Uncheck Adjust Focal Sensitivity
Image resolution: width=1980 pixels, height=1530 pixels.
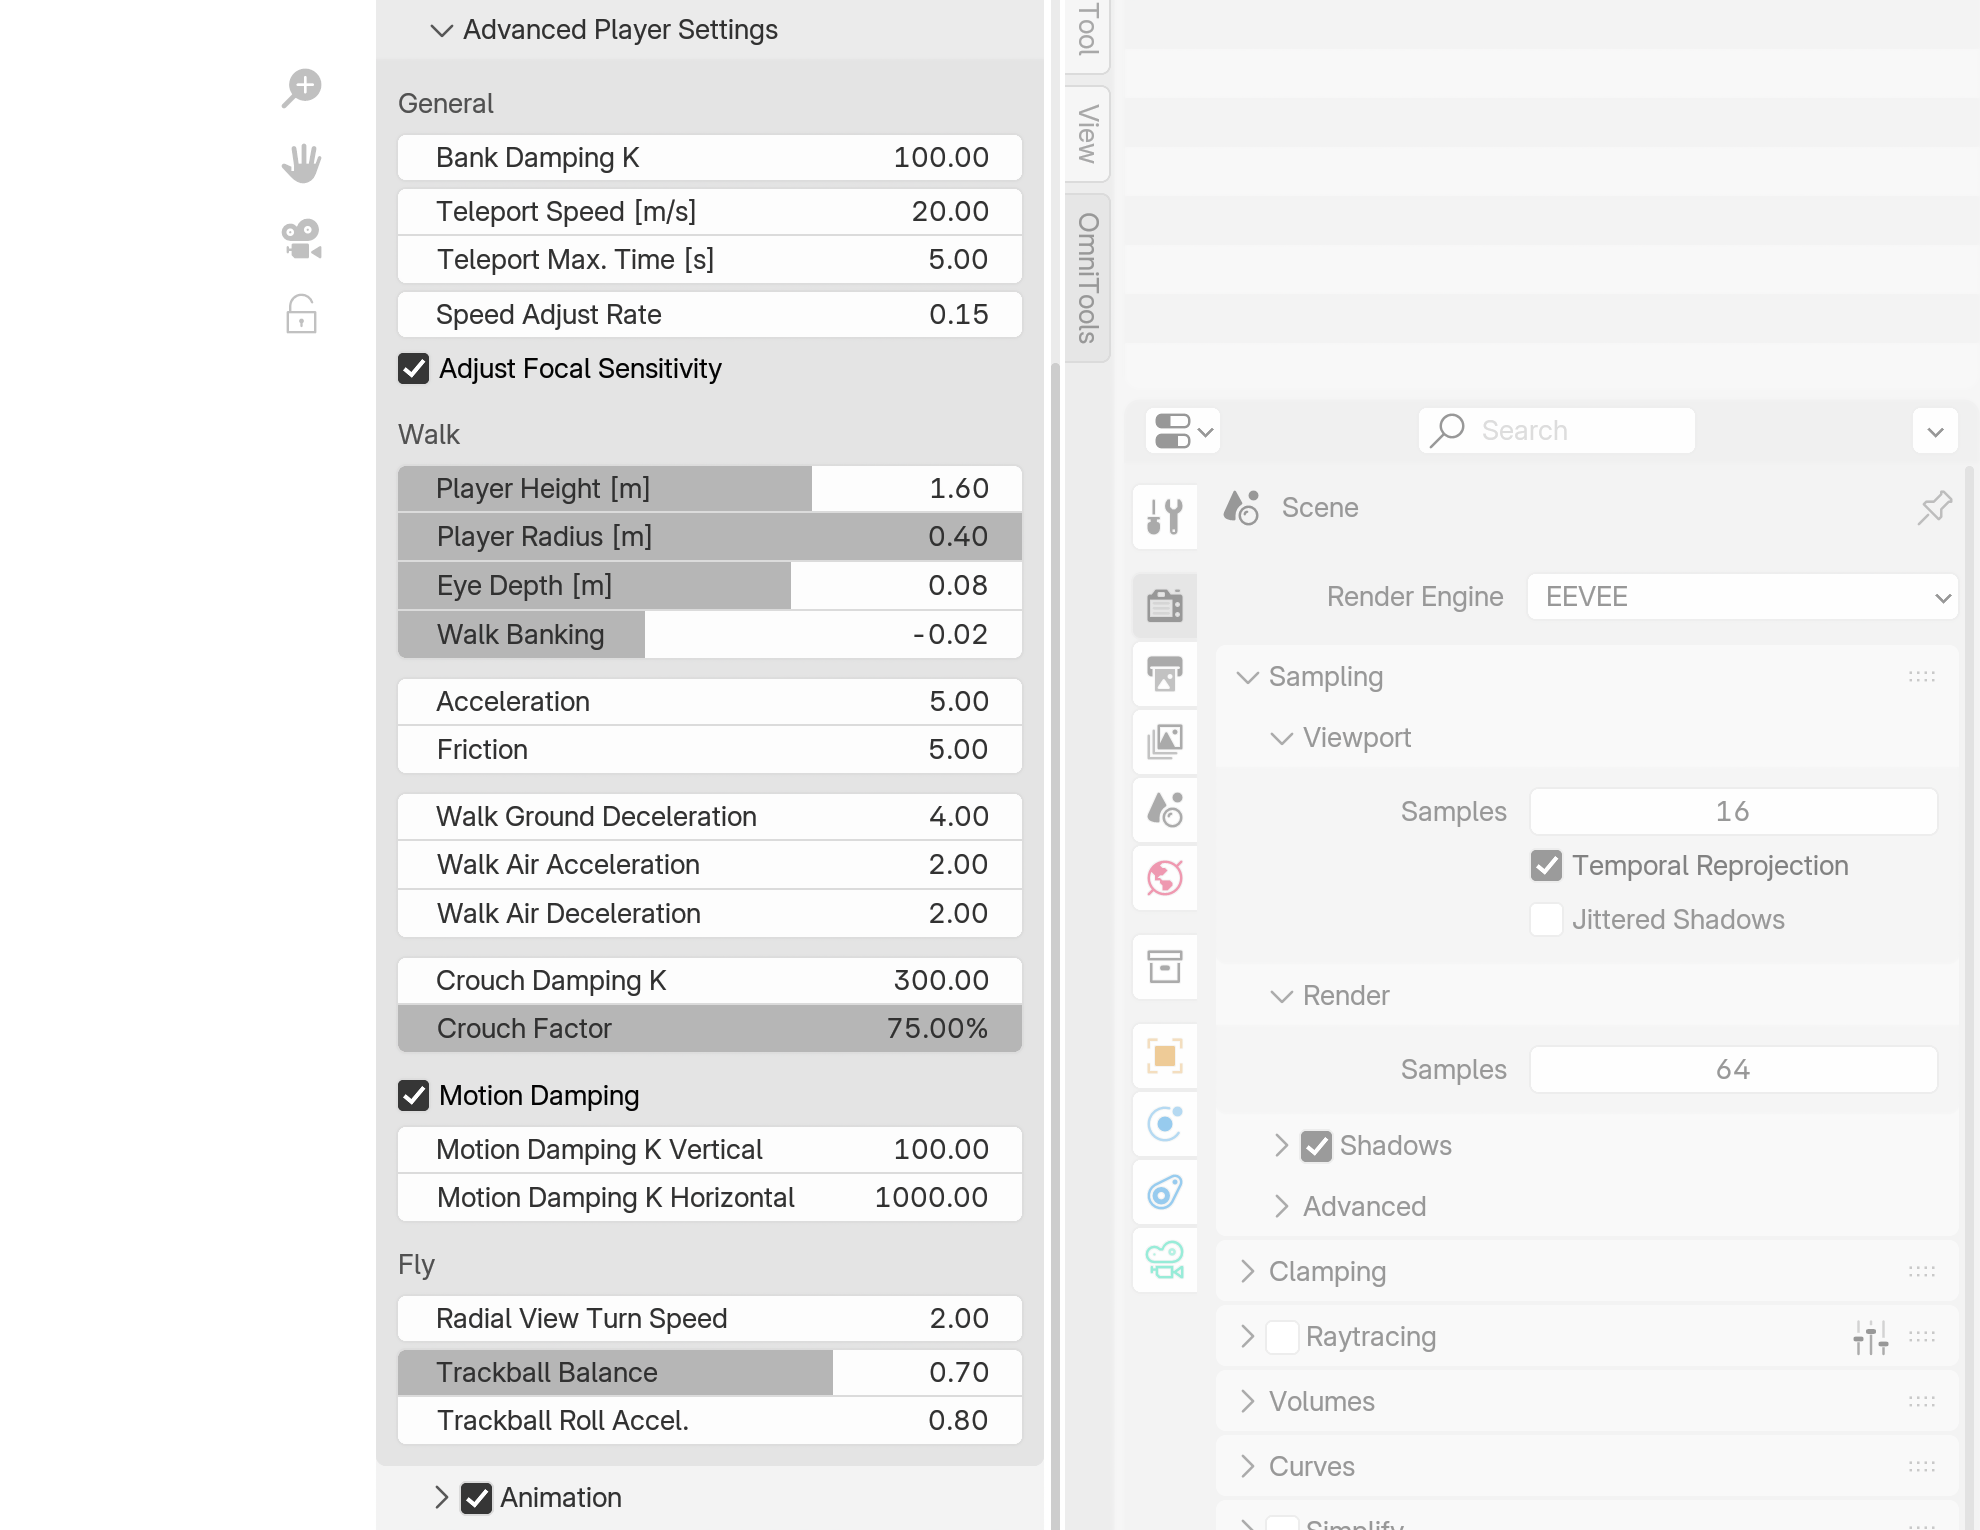(x=414, y=369)
